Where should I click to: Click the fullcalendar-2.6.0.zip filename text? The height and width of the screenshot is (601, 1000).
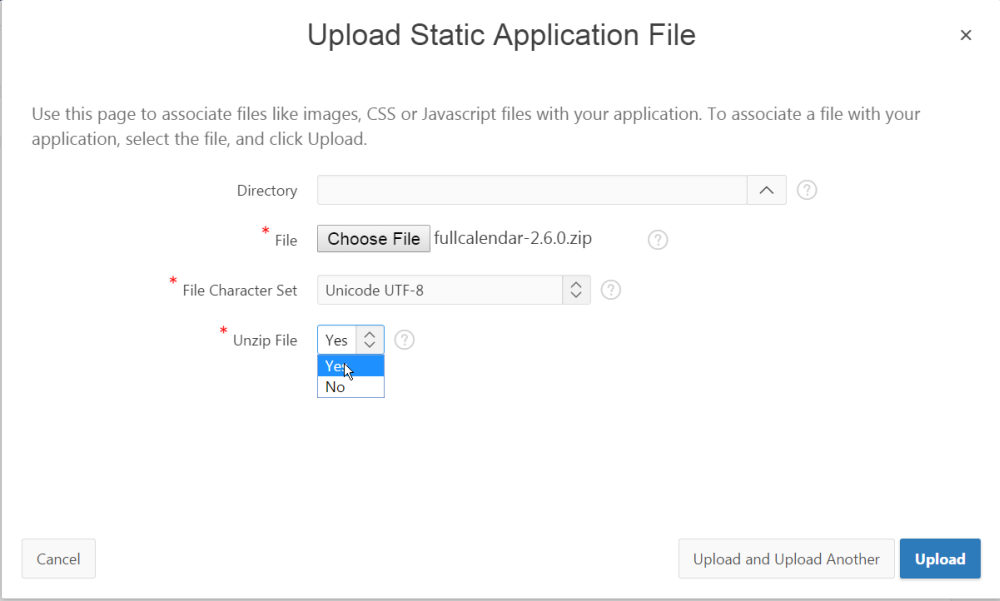click(514, 238)
